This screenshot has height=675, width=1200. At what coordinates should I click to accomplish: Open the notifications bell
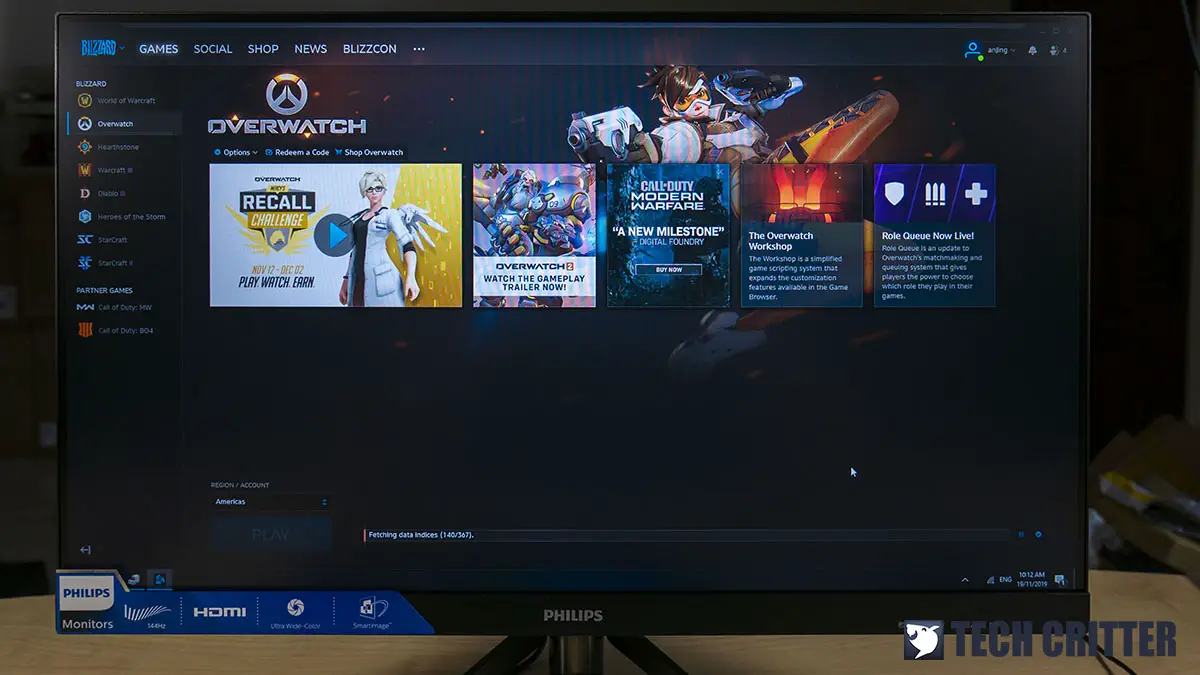coord(1033,50)
